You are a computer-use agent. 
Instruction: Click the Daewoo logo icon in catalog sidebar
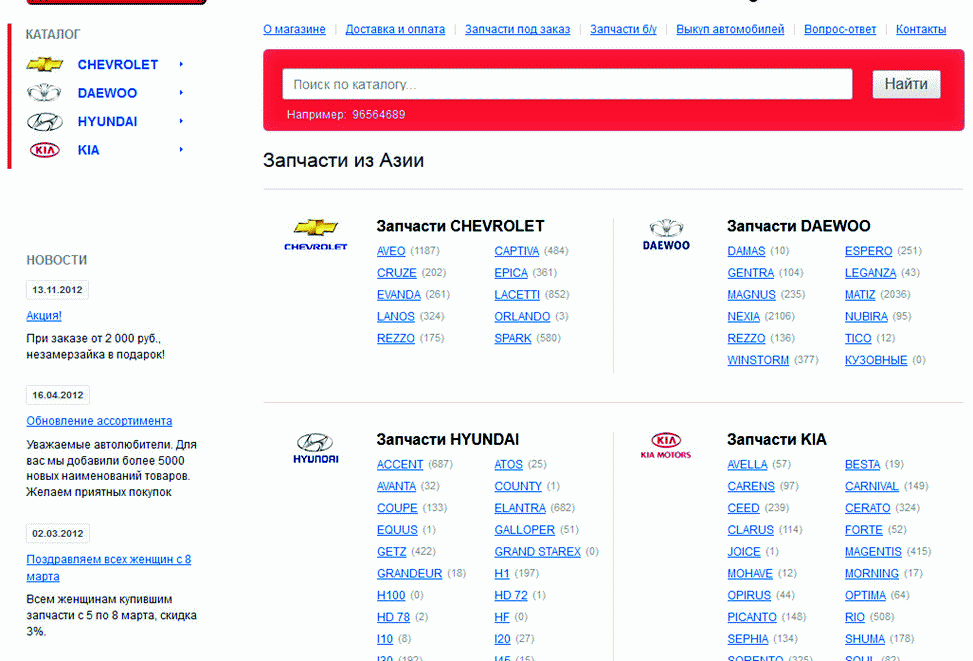[x=44, y=92]
